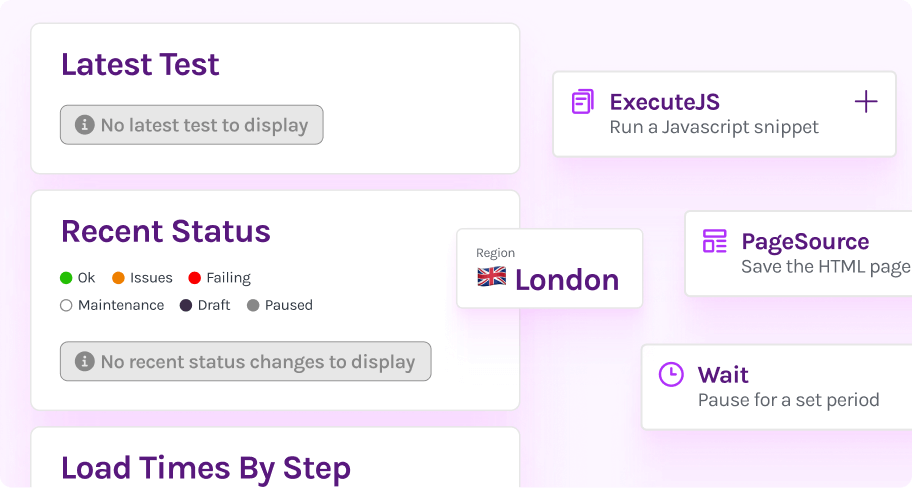
Task: Toggle the gray Paused status legend
Action: point(253,305)
